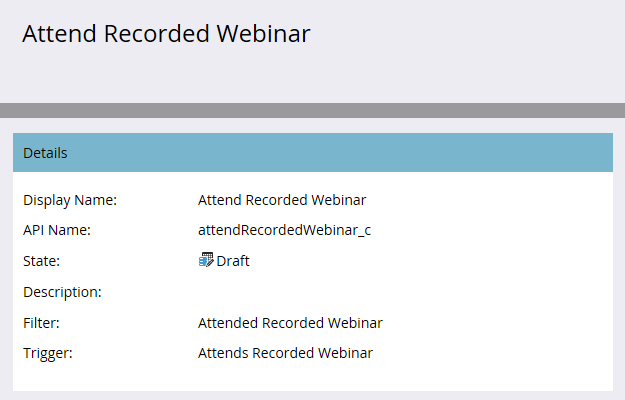Click the gray divider bar below the title

[x=312, y=110]
